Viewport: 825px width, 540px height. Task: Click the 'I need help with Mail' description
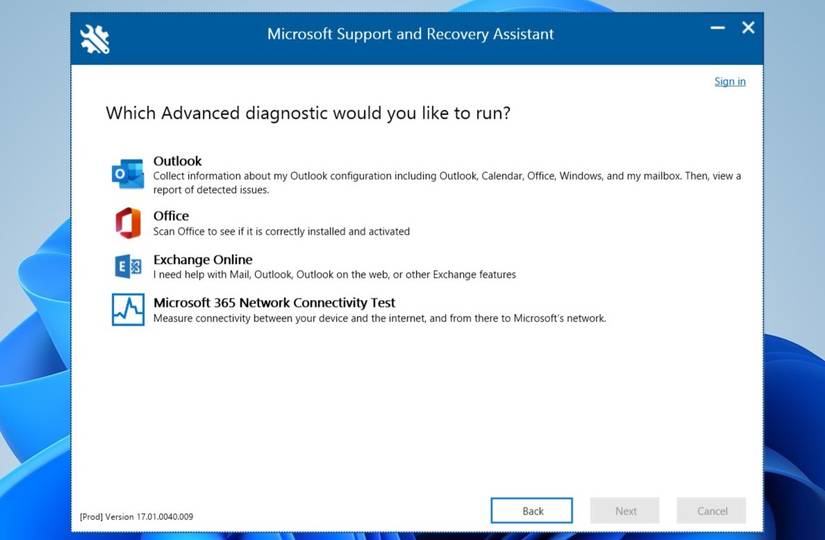[335, 275]
